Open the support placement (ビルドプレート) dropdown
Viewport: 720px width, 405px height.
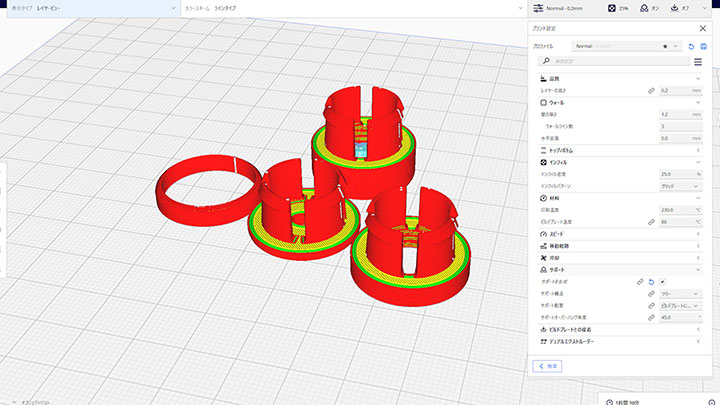pos(681,306)
